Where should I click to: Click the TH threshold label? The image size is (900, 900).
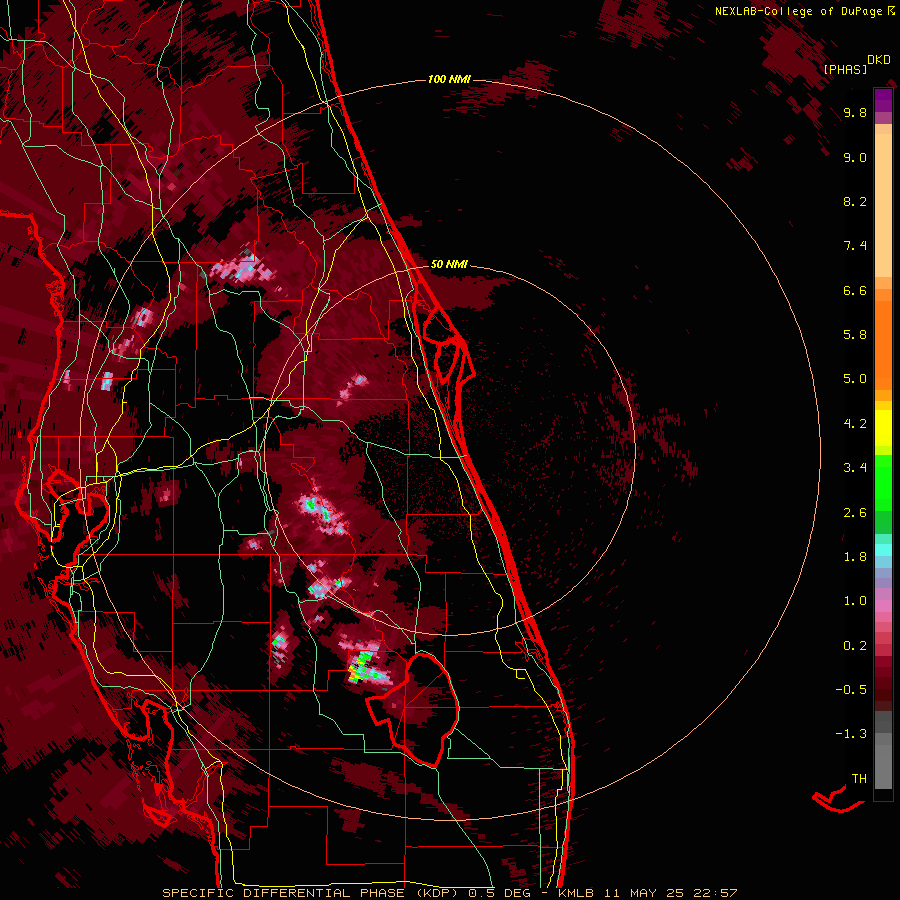tap(859, 779)
